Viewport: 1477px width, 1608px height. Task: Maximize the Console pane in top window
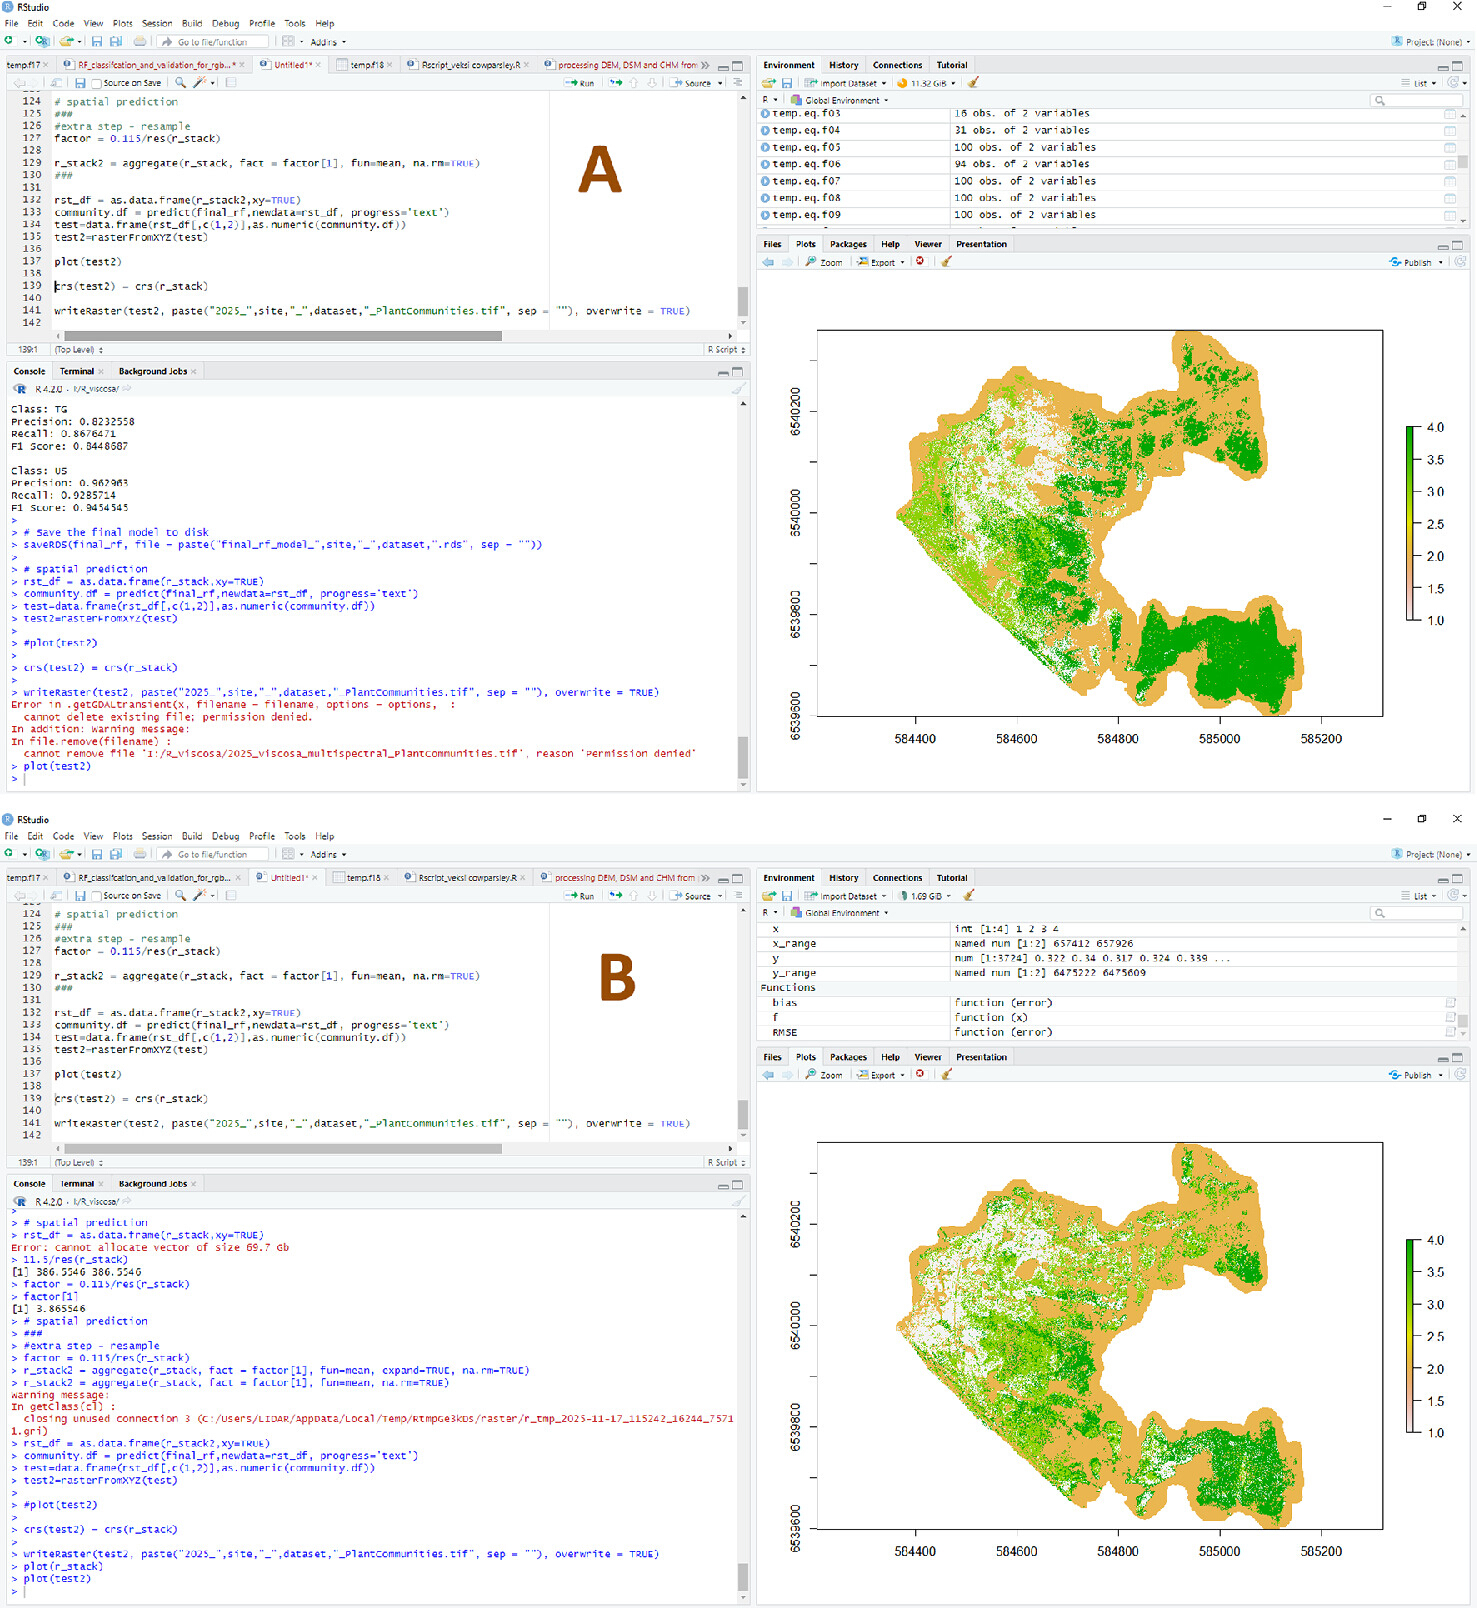point(738,372)
